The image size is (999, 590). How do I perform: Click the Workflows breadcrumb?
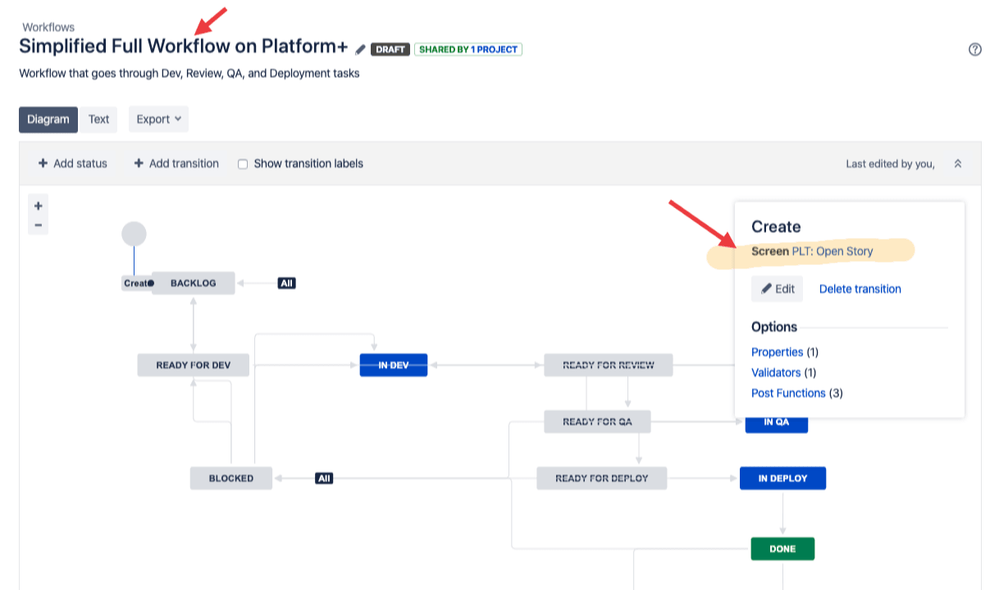(x=48, y=27)
